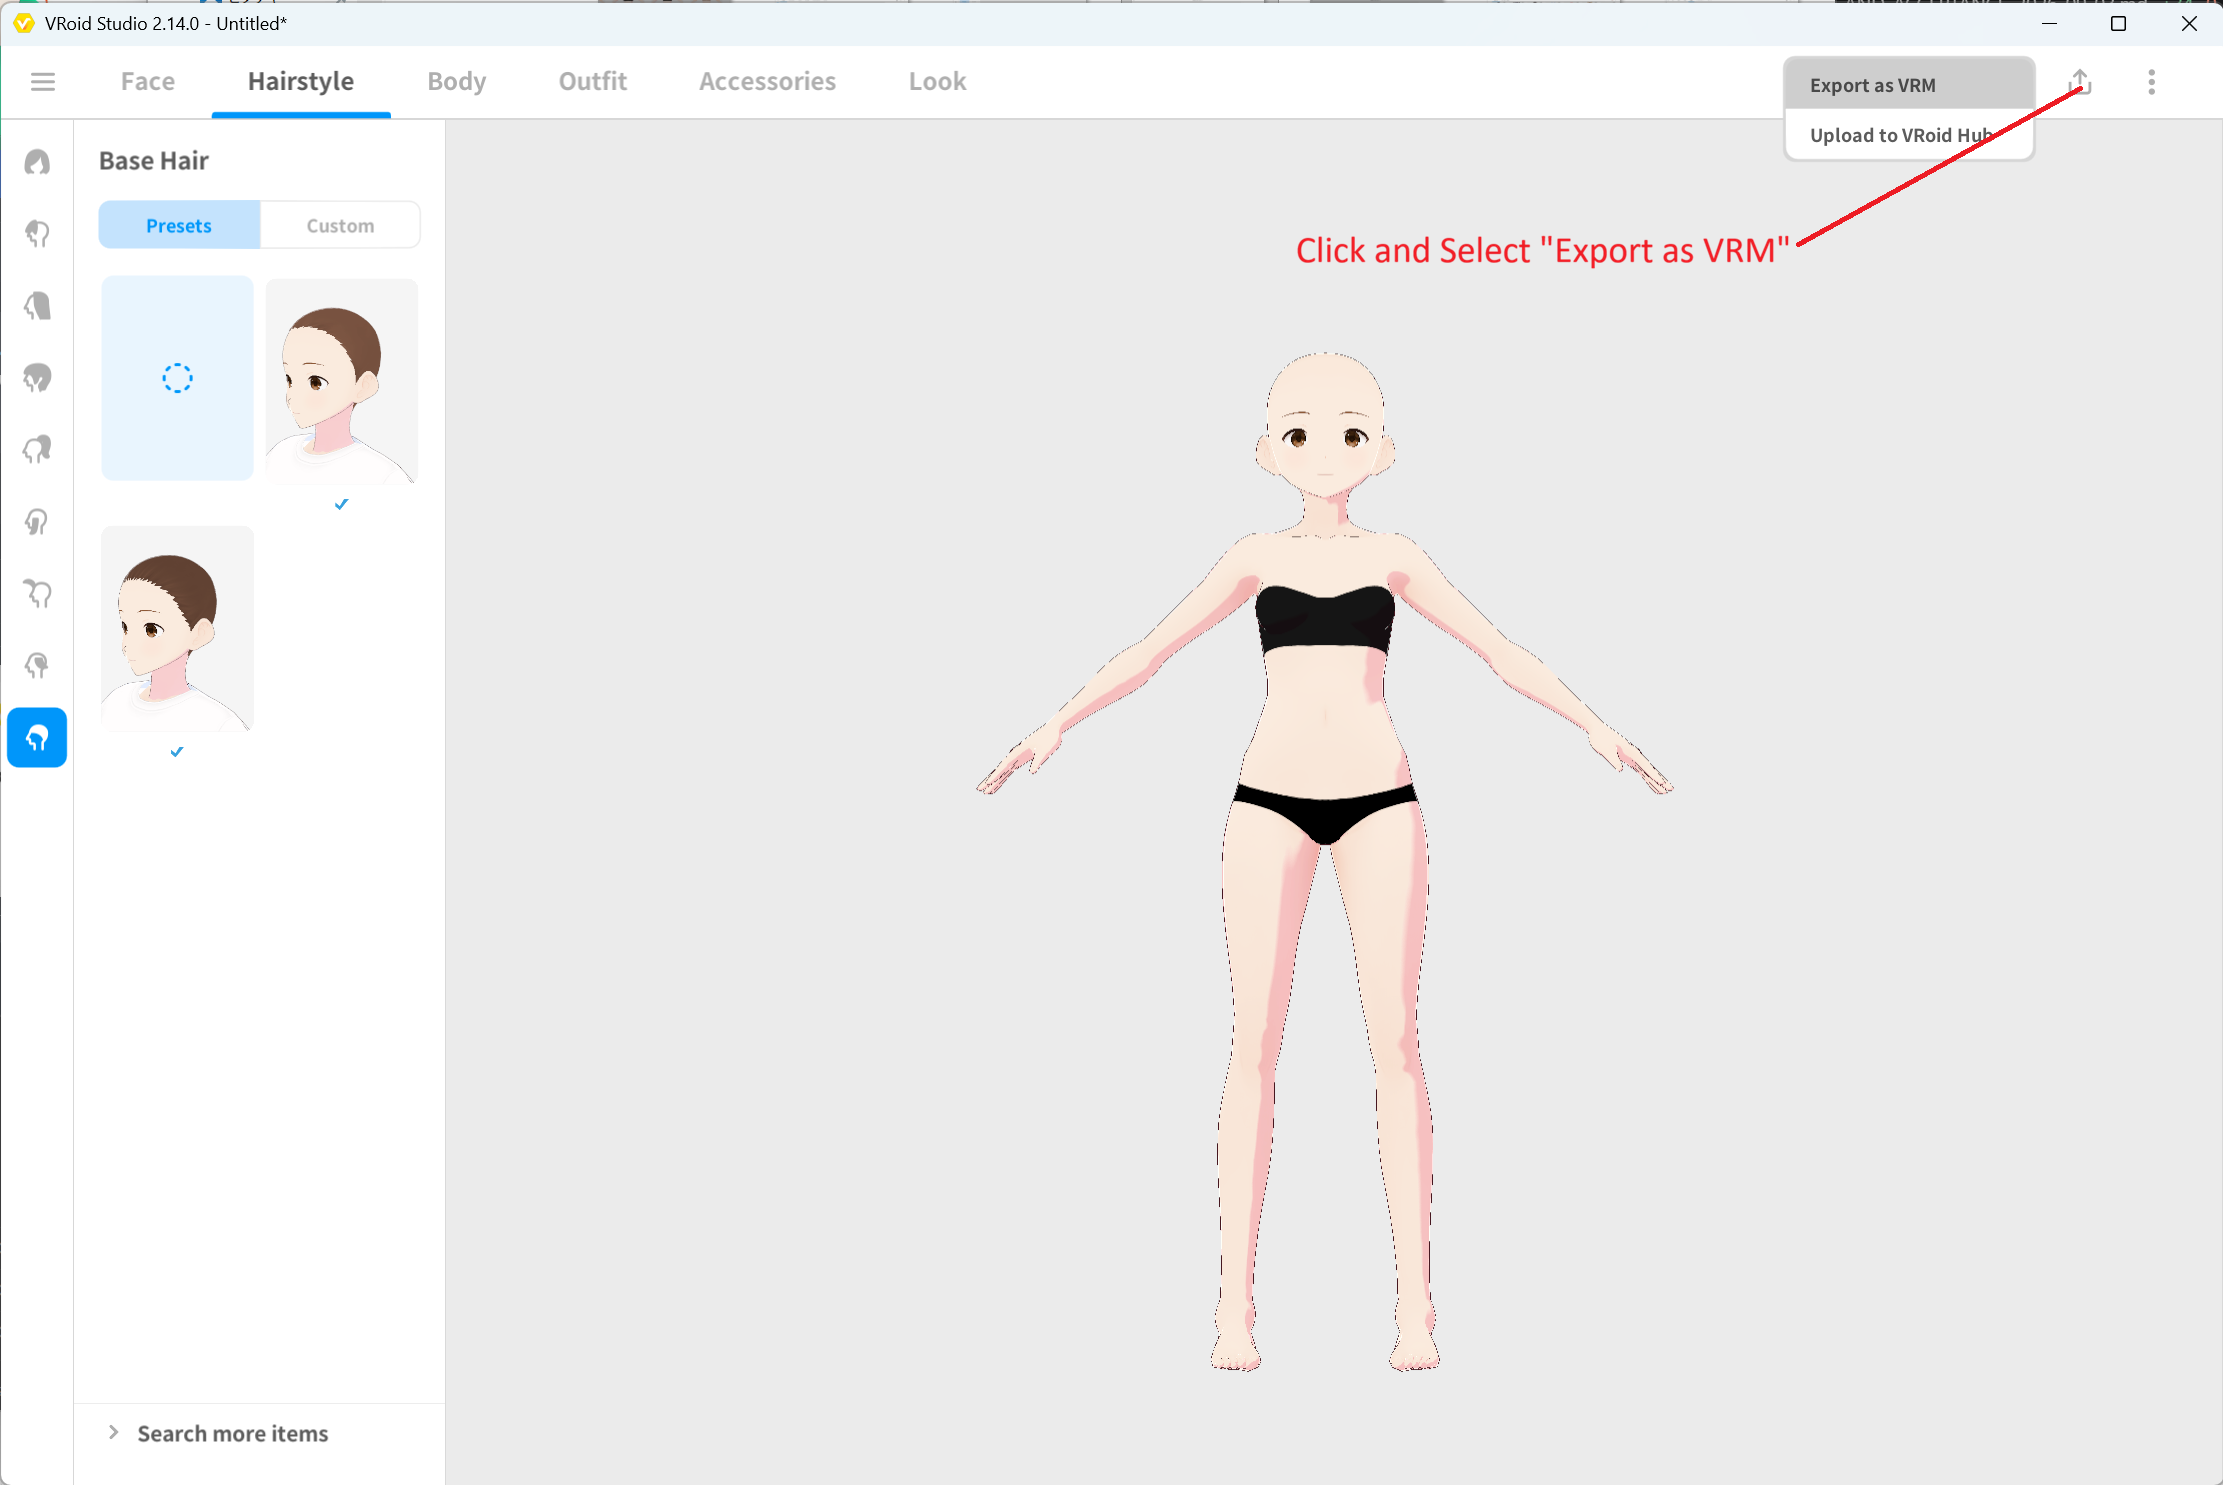
Task: Choose "Export as VRM" from the menu
Action: pos(1909,85)
